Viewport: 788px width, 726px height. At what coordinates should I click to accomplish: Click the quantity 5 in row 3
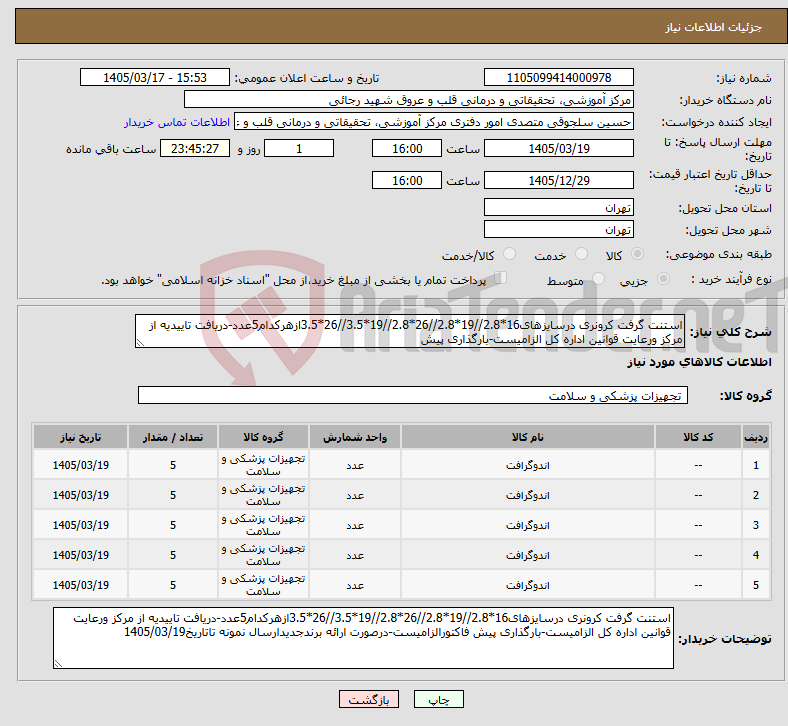pyautogui.click(x=173, y=526)
